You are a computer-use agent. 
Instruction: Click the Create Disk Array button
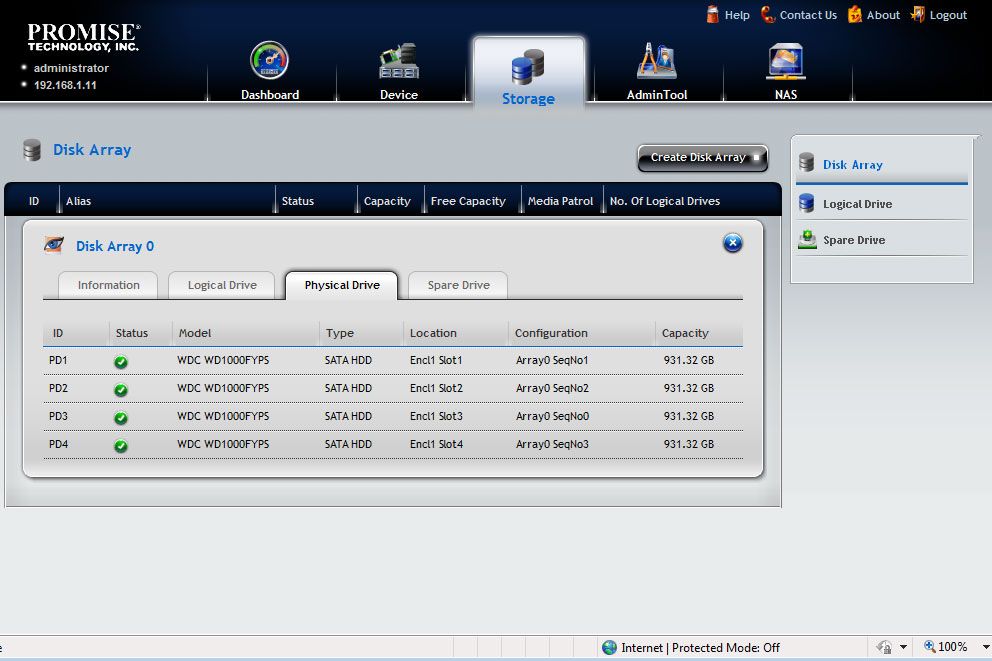click(x=702, y=158)
